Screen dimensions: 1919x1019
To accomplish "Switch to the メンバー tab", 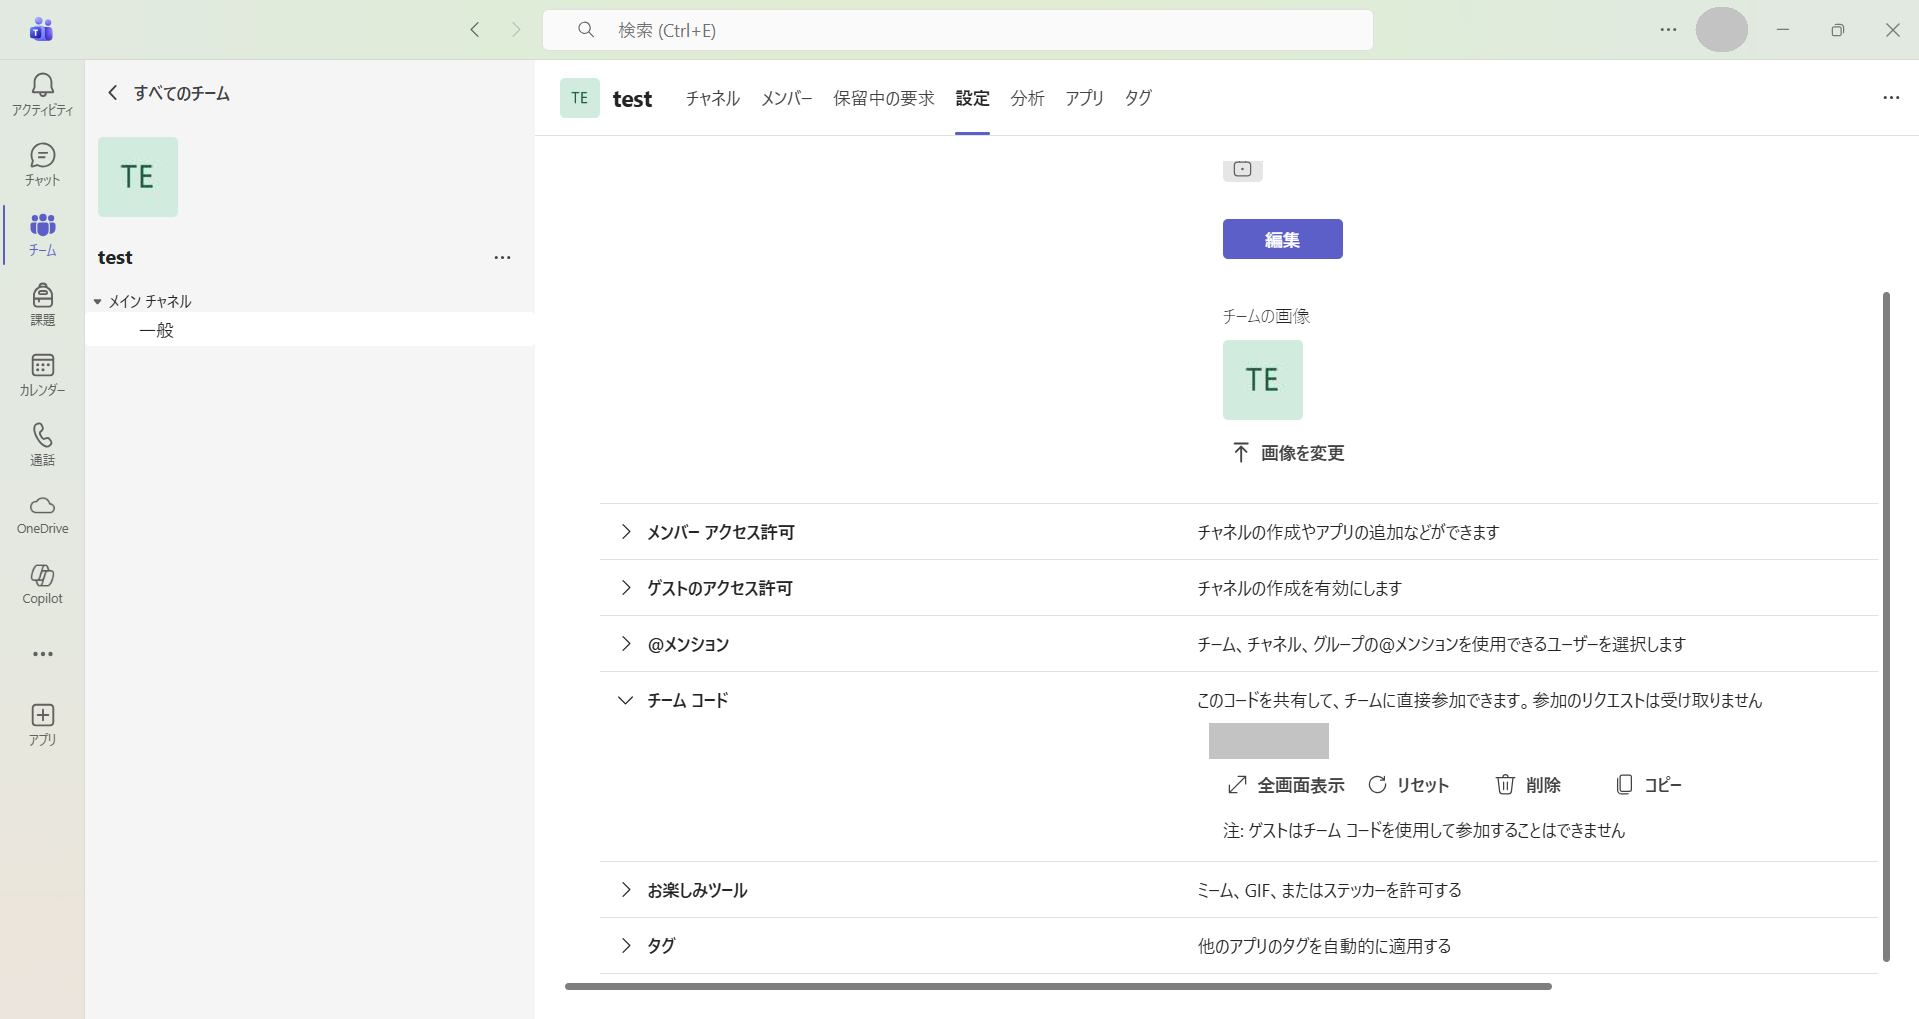I will tap(786, 98).
